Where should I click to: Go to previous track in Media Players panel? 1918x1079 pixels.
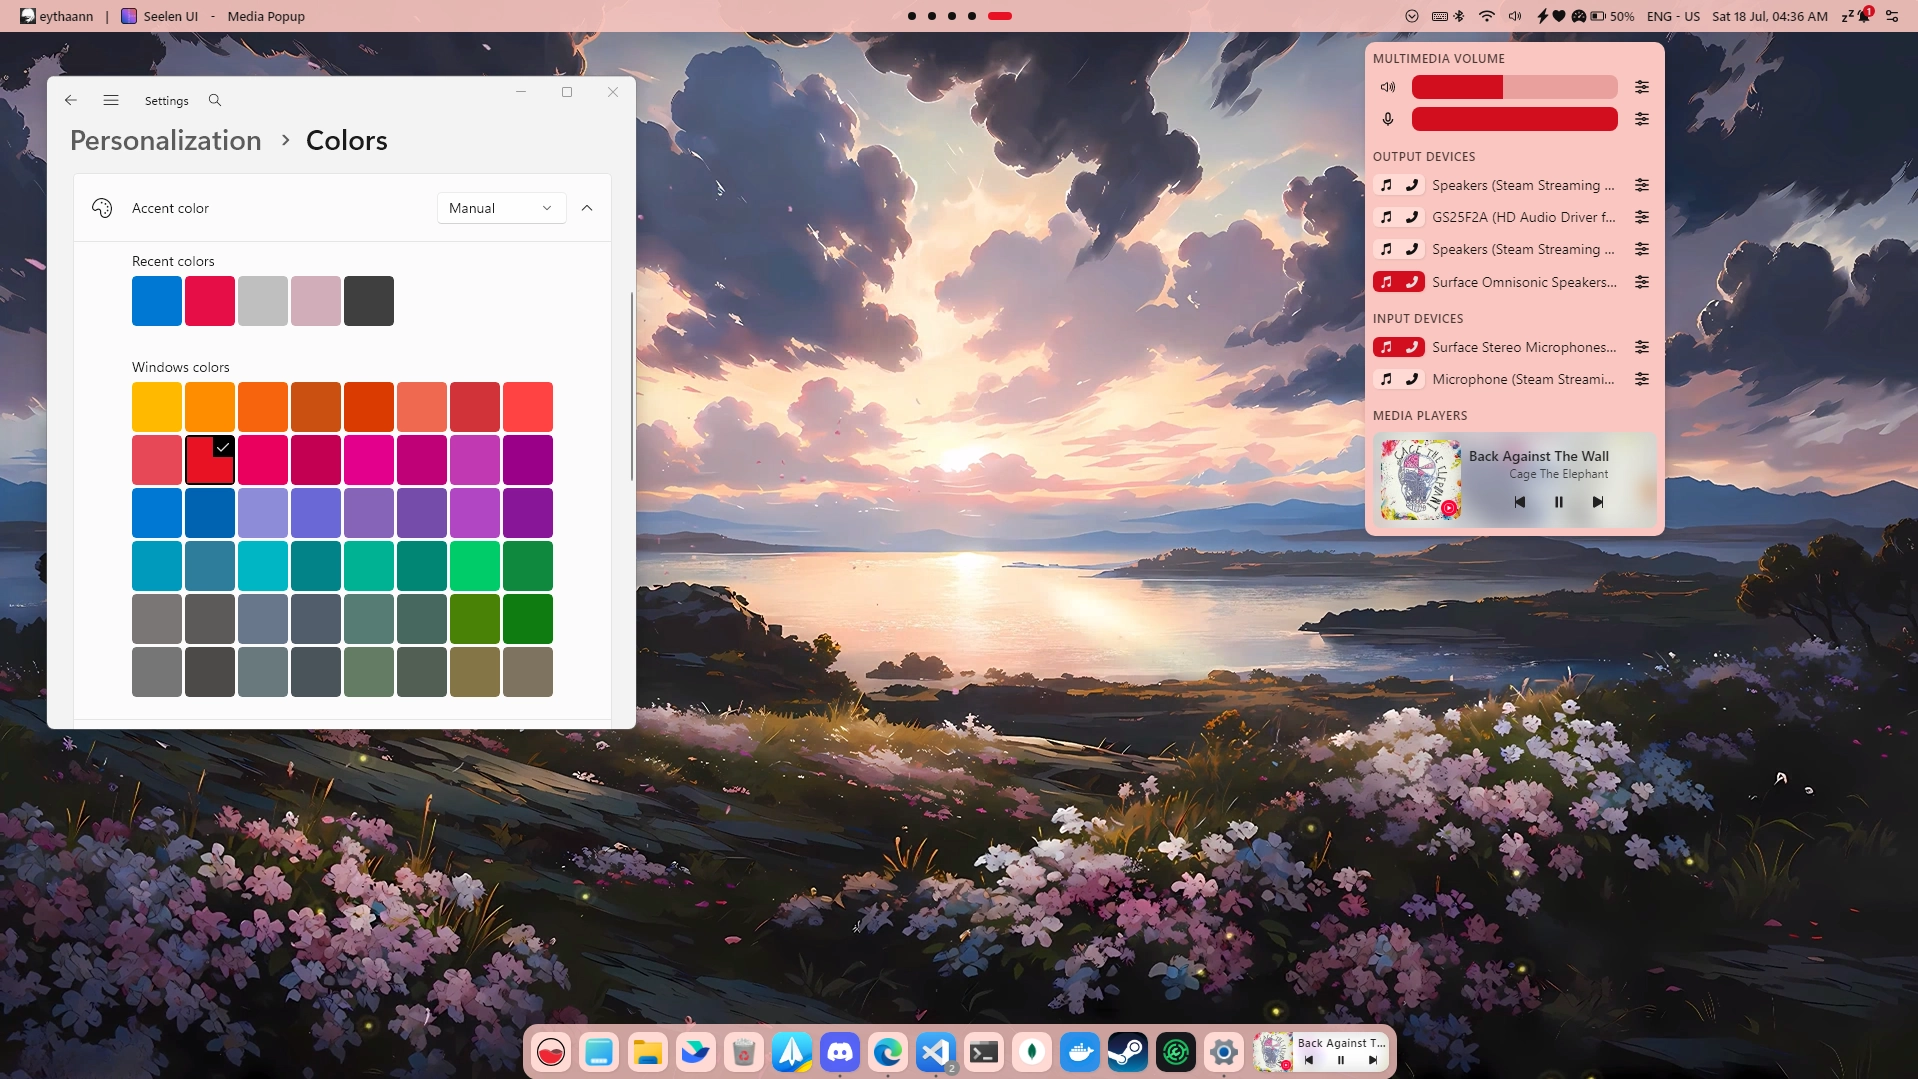pos(1519,502)
